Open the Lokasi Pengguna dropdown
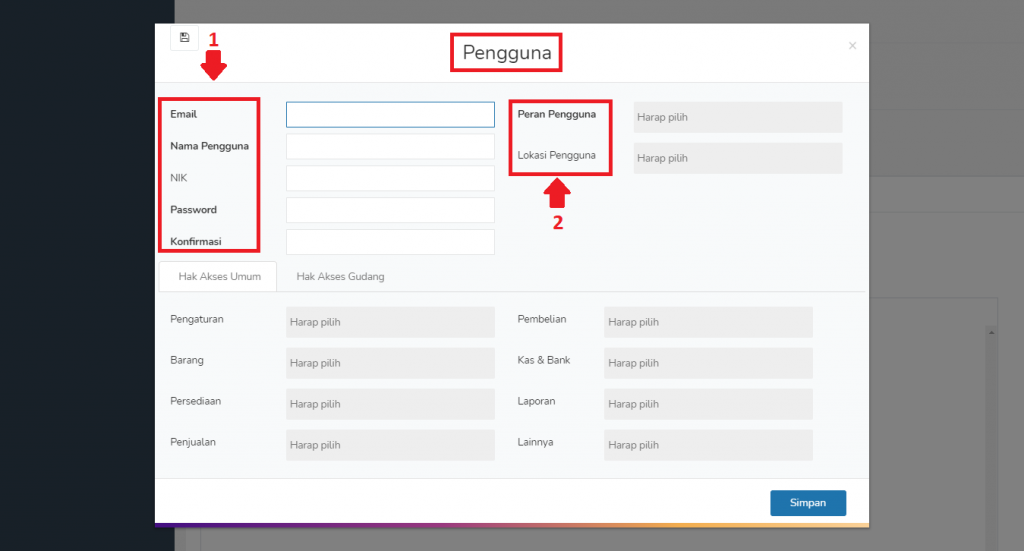Screen dimensions: 1024x551 (x=738, y=158)
